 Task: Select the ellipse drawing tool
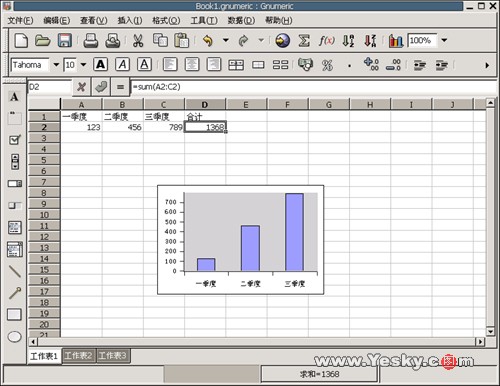coord(14,337)
